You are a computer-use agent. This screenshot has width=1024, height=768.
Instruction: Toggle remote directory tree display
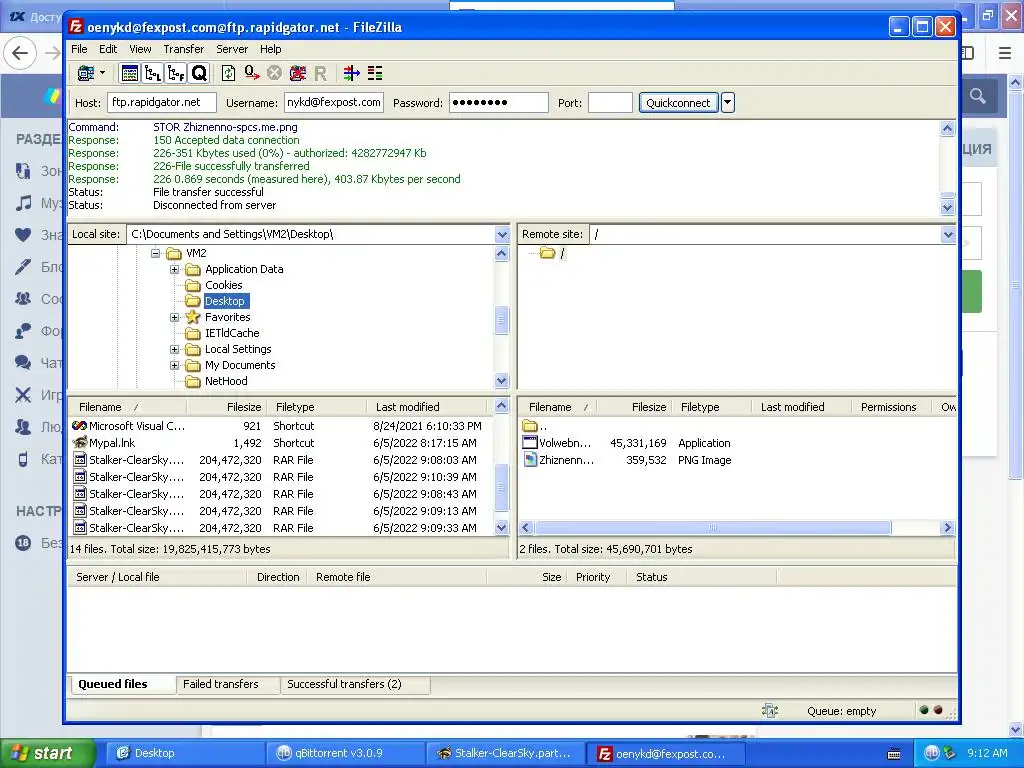click(x=176, y=73)
